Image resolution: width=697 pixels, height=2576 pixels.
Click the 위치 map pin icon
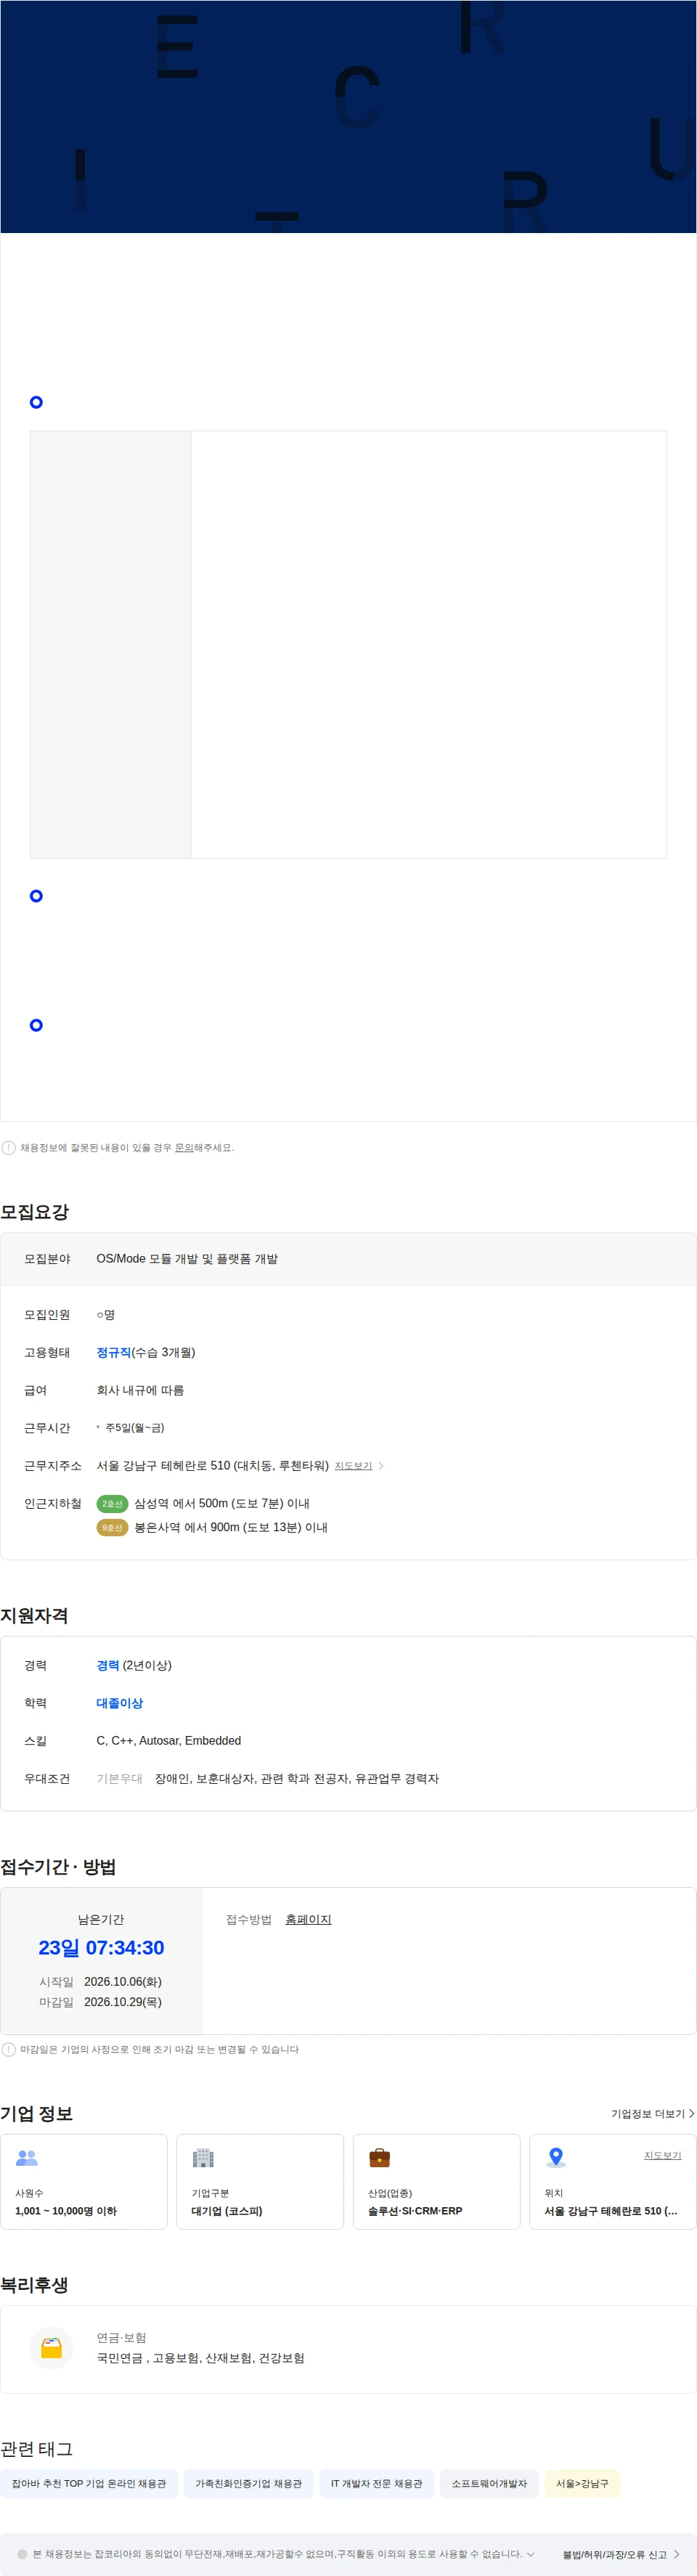[x=556, y=2158]
